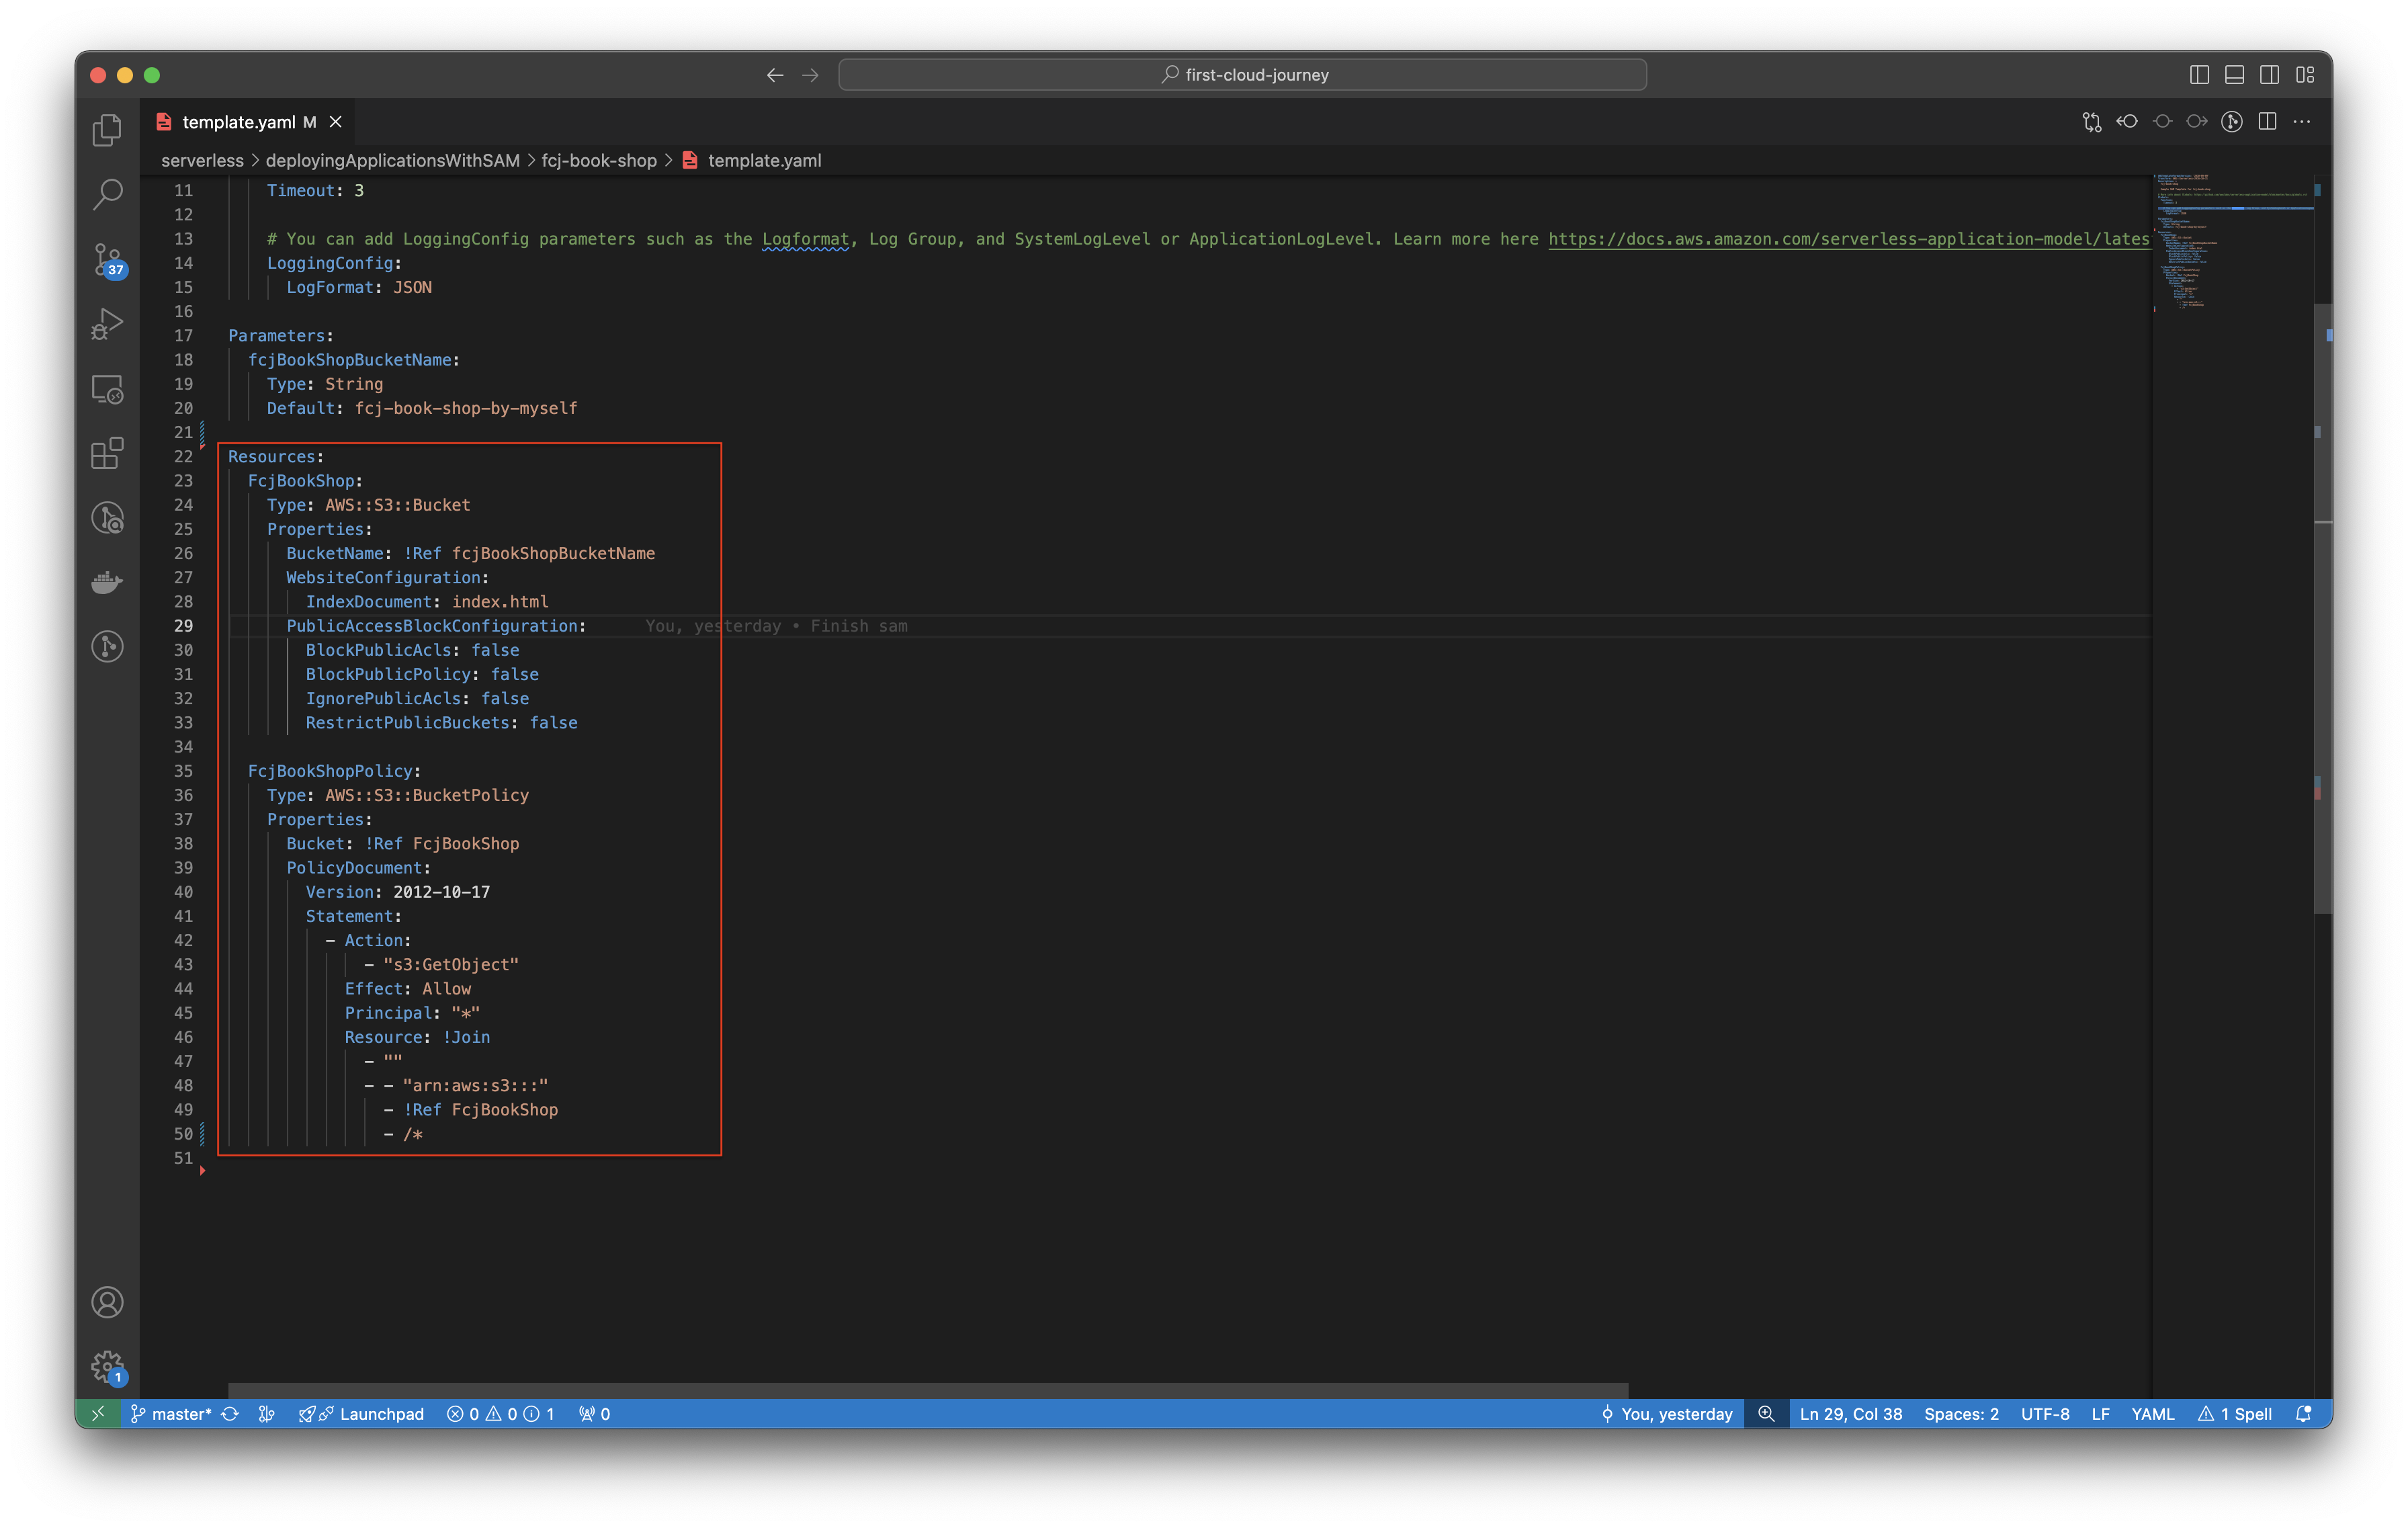This screenshot has width=2408, height=1528.
Task: Open the commit graph from status bar
Action: (x=267, y=1414)
